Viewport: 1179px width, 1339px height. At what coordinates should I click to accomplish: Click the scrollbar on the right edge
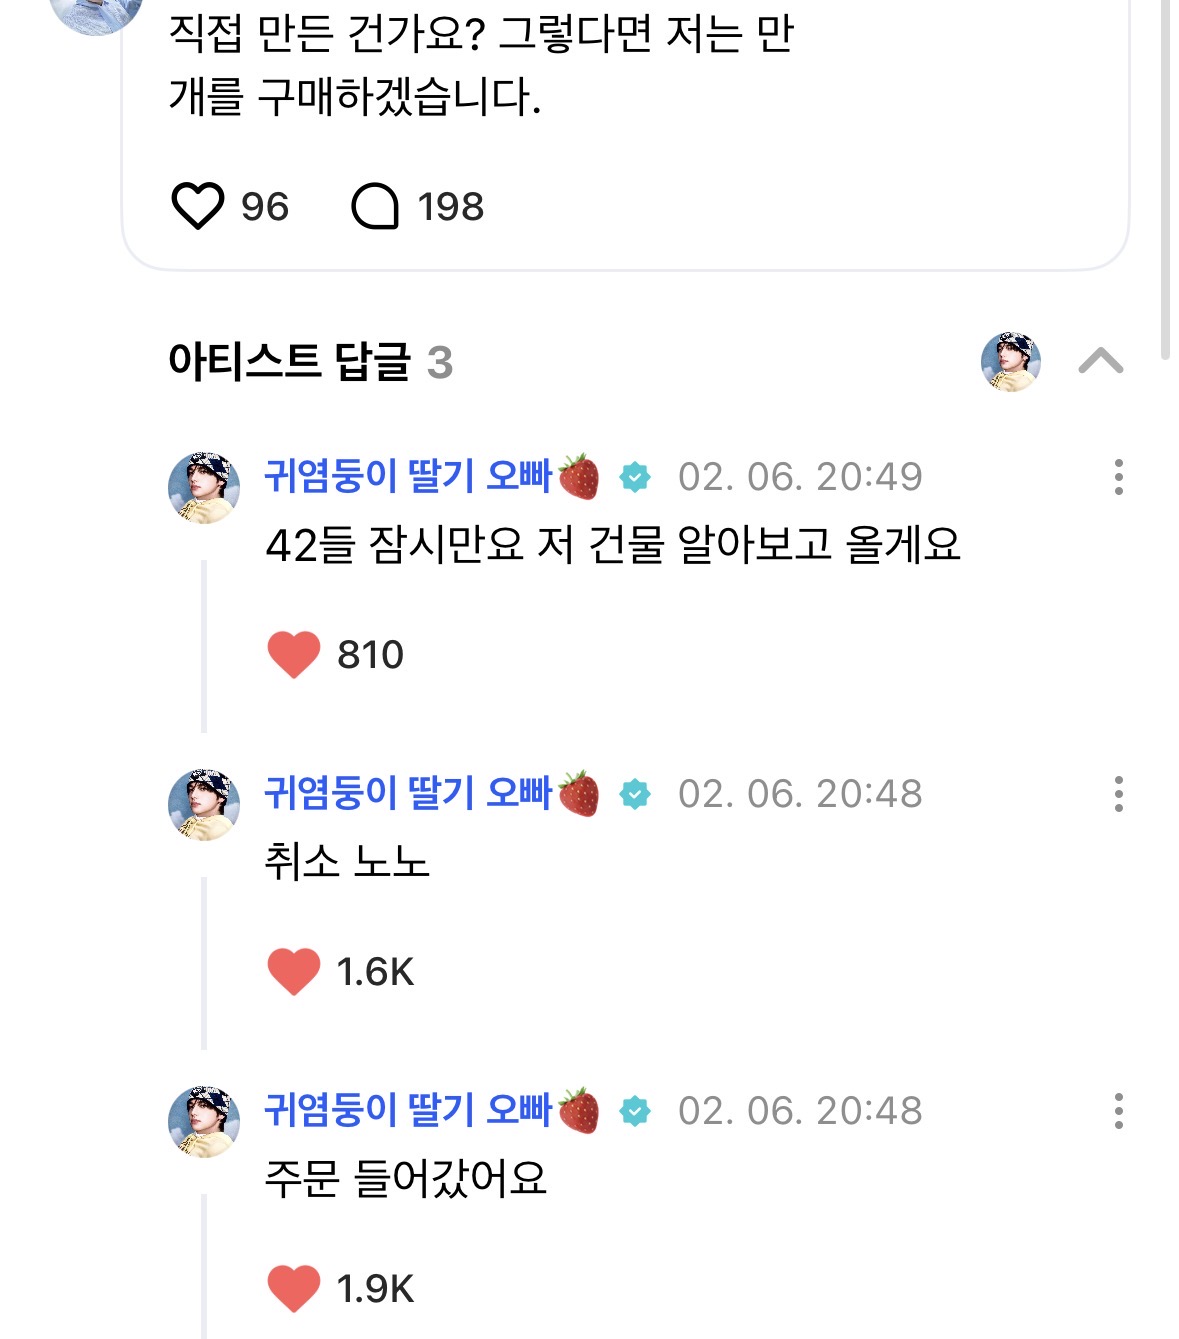[x=1165, y=180]
